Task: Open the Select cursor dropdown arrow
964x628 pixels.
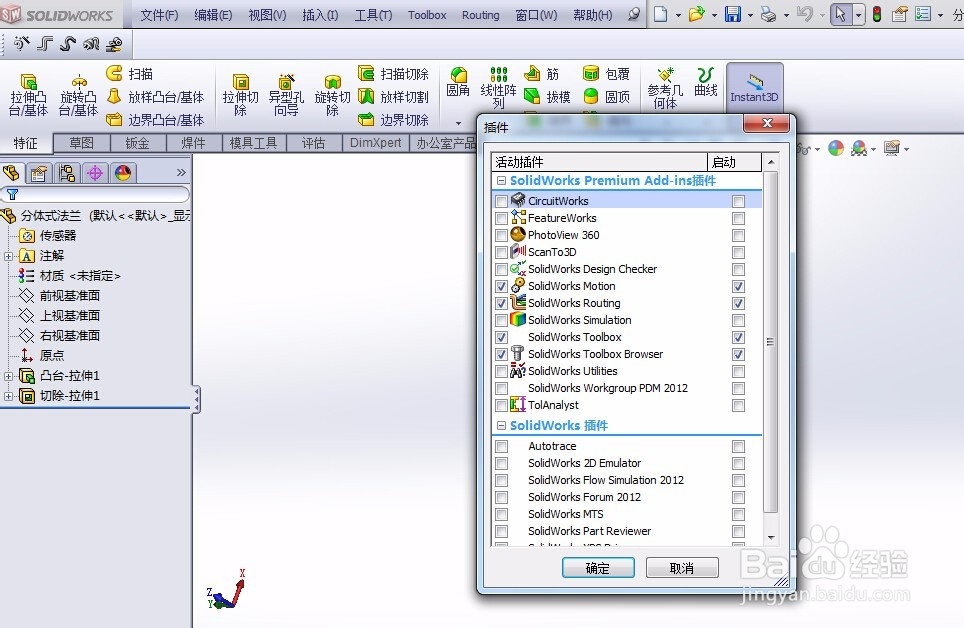Action: 858,15
